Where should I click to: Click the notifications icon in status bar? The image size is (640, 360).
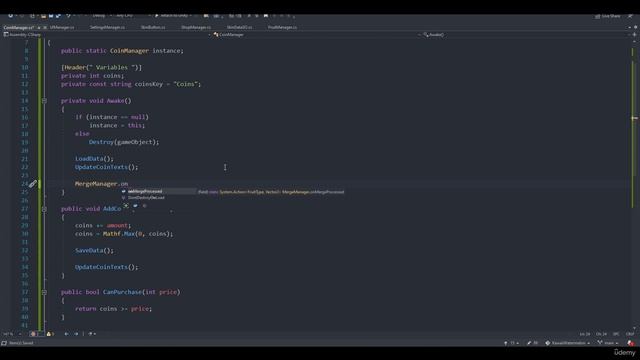631,343
